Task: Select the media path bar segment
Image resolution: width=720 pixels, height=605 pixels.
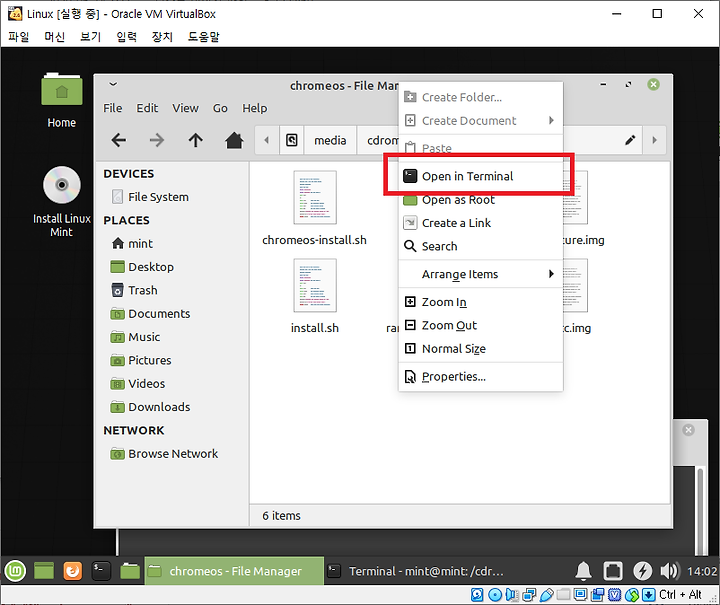Action: [330, 140]
